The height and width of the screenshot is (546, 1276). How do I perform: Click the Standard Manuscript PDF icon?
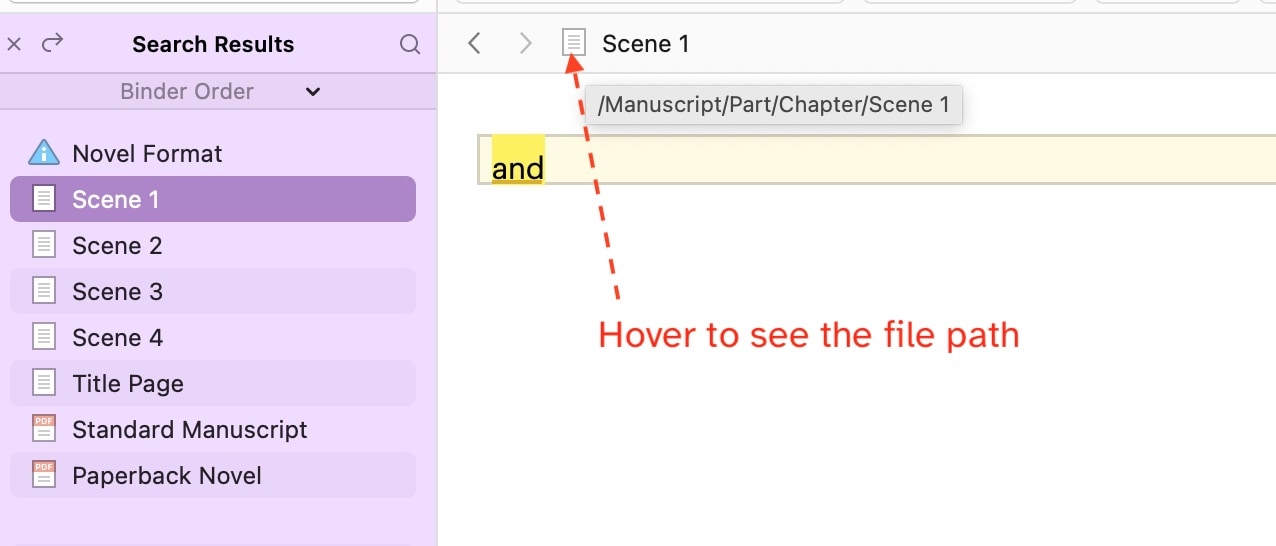(x=44, y=429)
